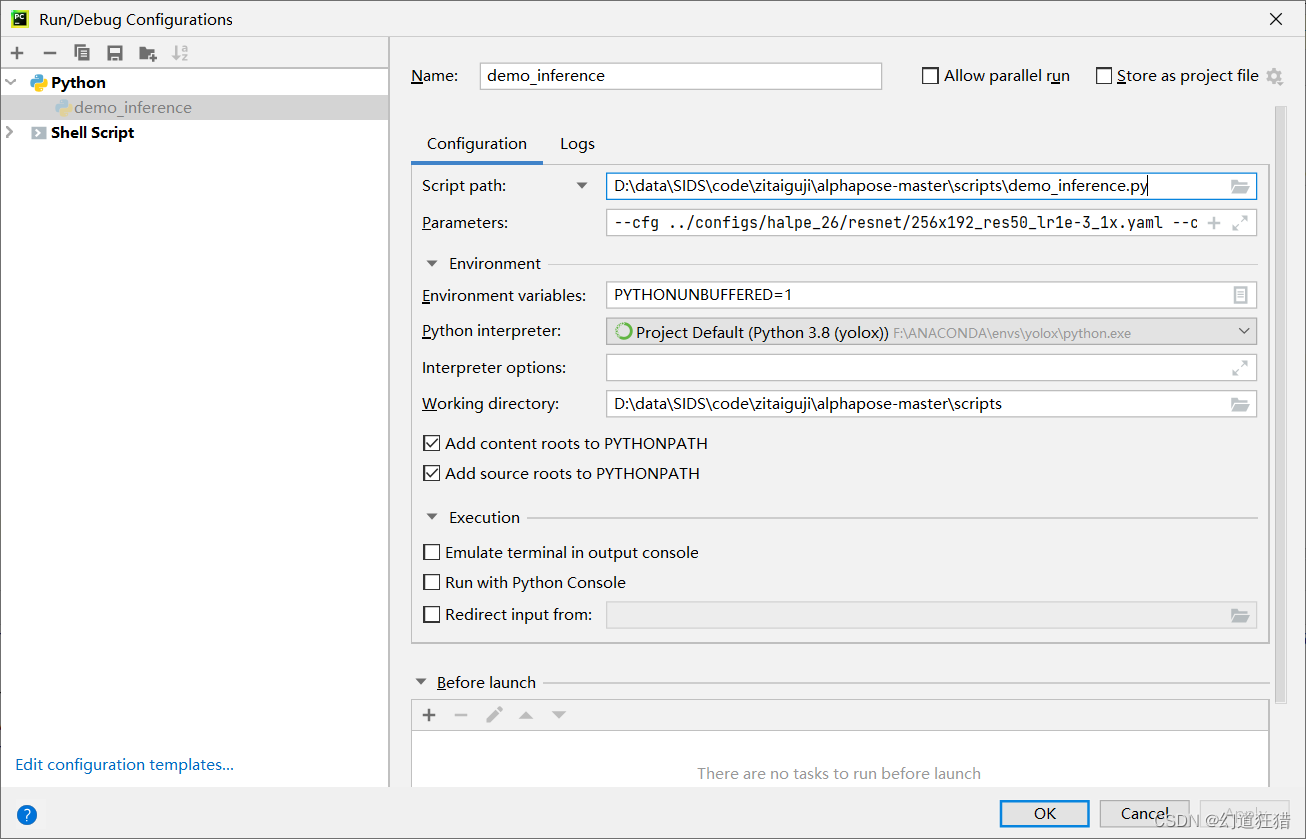Collapse the Before launch section

point(421,682)
